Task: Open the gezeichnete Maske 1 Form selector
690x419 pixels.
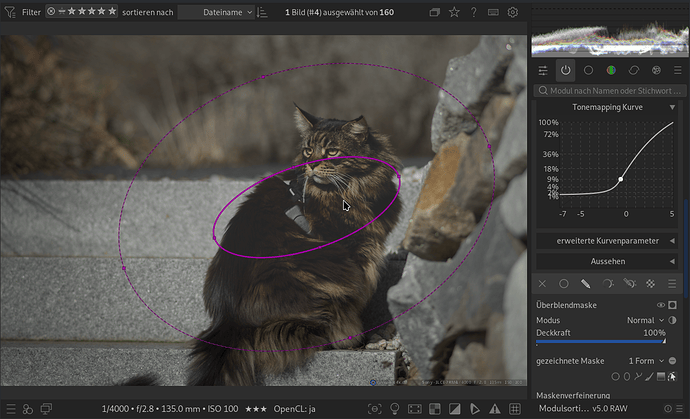Action: [x=644, y=360]
